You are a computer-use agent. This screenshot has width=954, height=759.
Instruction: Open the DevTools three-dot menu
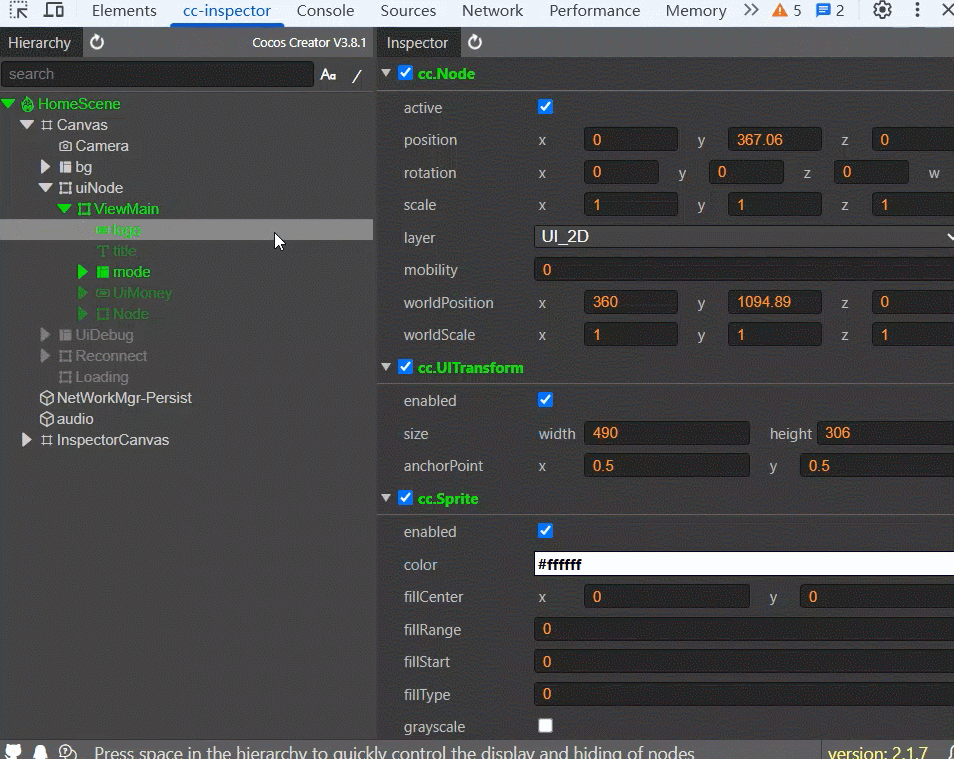(x=917, y=10)
